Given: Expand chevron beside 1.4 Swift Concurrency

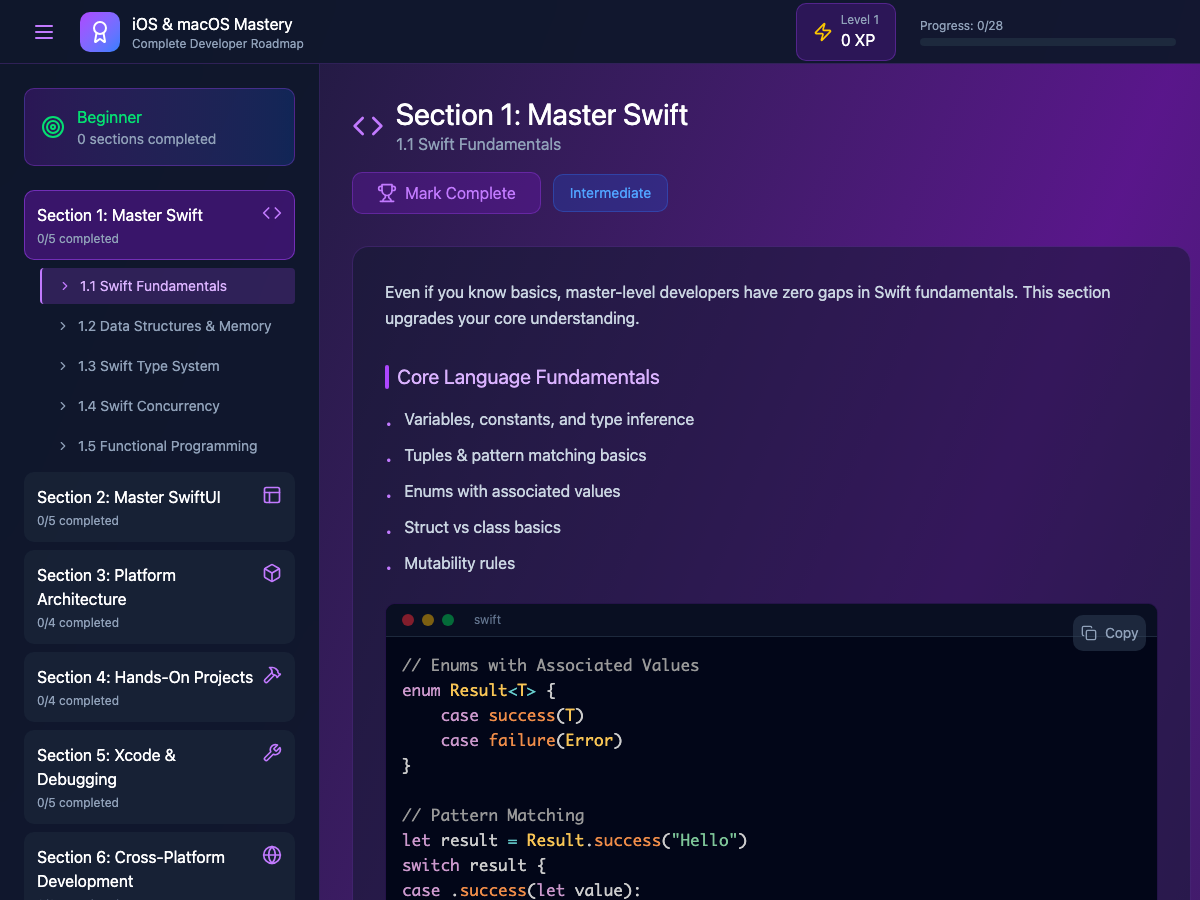Looking at the screenshot, I should 63,406.
